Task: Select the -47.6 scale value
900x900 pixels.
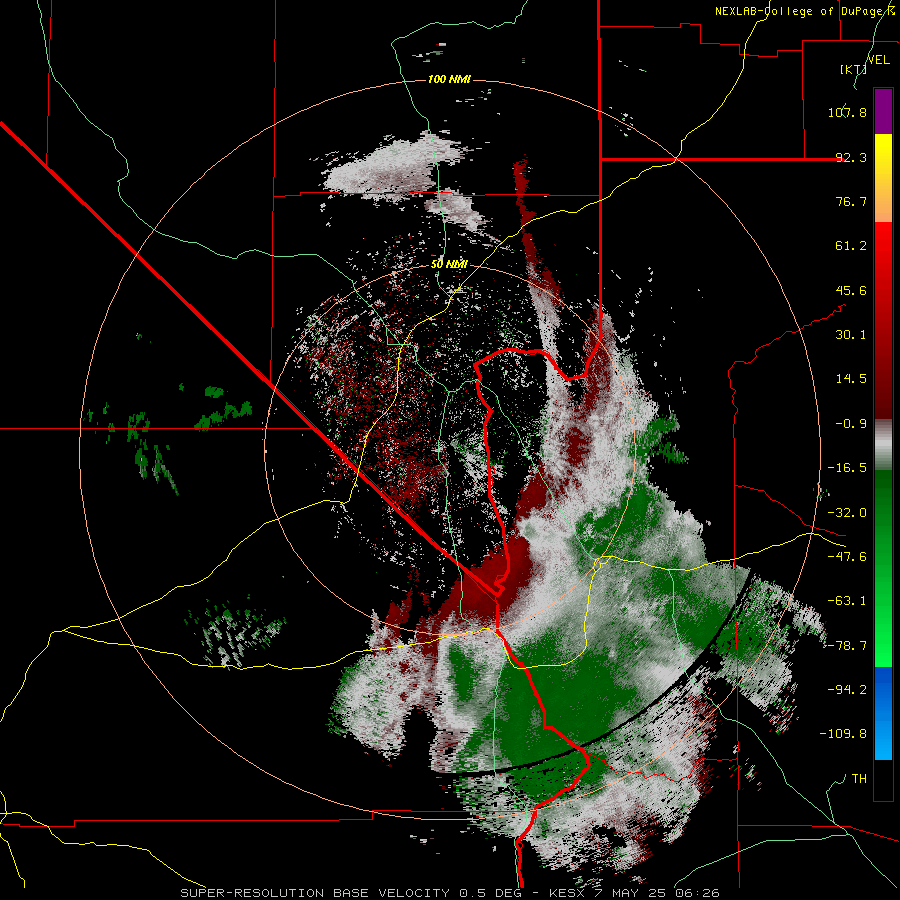Action: [x=847, y=557]
